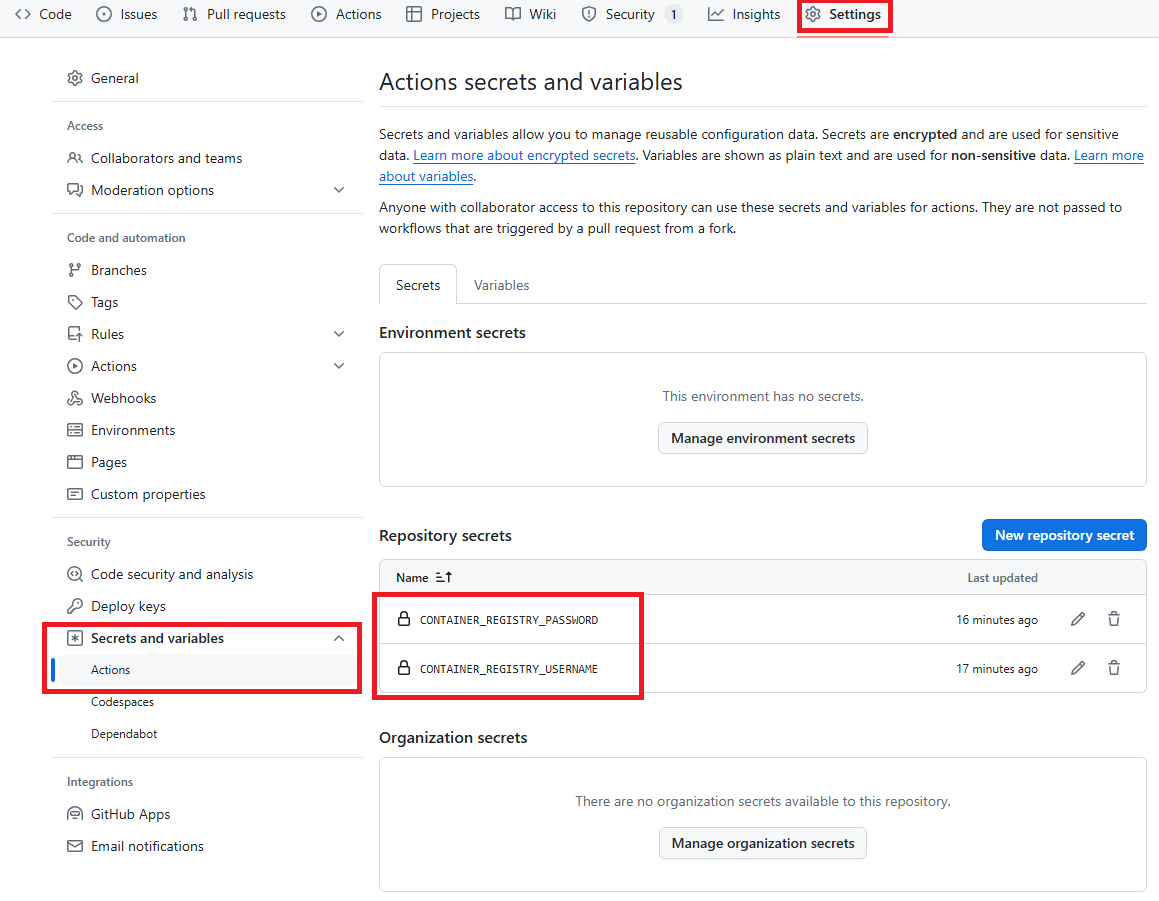
Task: Delete CONTAINER_REGISTRY_USERNAME with trash icon
Action: 1114,668
